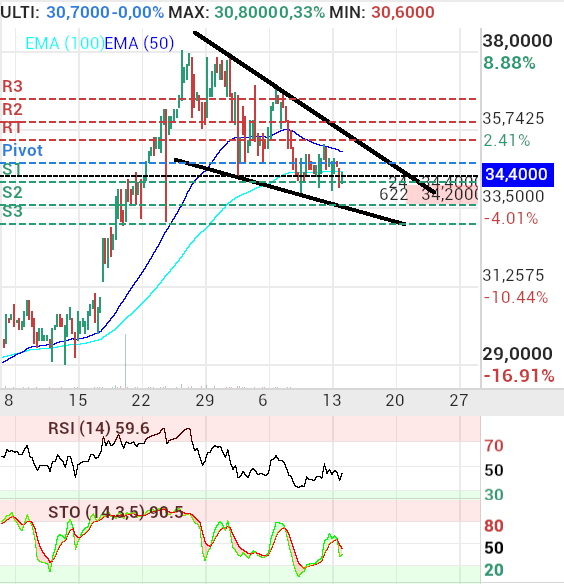Click the 29,0000 price axis value
The image size is (564, 584).
[x=517, y=354]
